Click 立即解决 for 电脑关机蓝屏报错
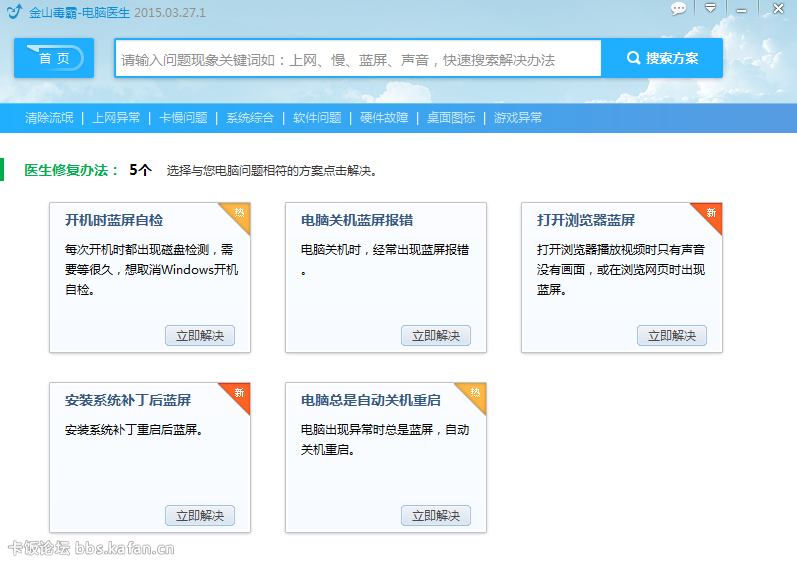Viewport: 797px width, 564px height. pyautogui.click(x=436, y=335)
